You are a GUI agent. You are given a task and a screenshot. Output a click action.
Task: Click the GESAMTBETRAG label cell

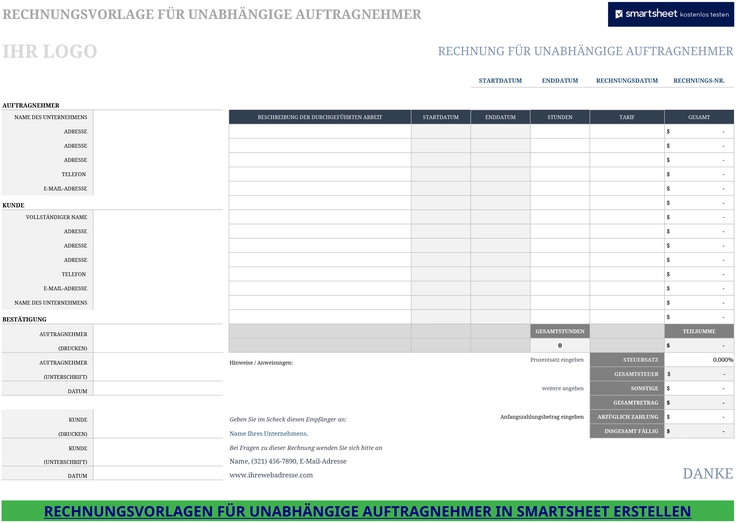(627, 402)
